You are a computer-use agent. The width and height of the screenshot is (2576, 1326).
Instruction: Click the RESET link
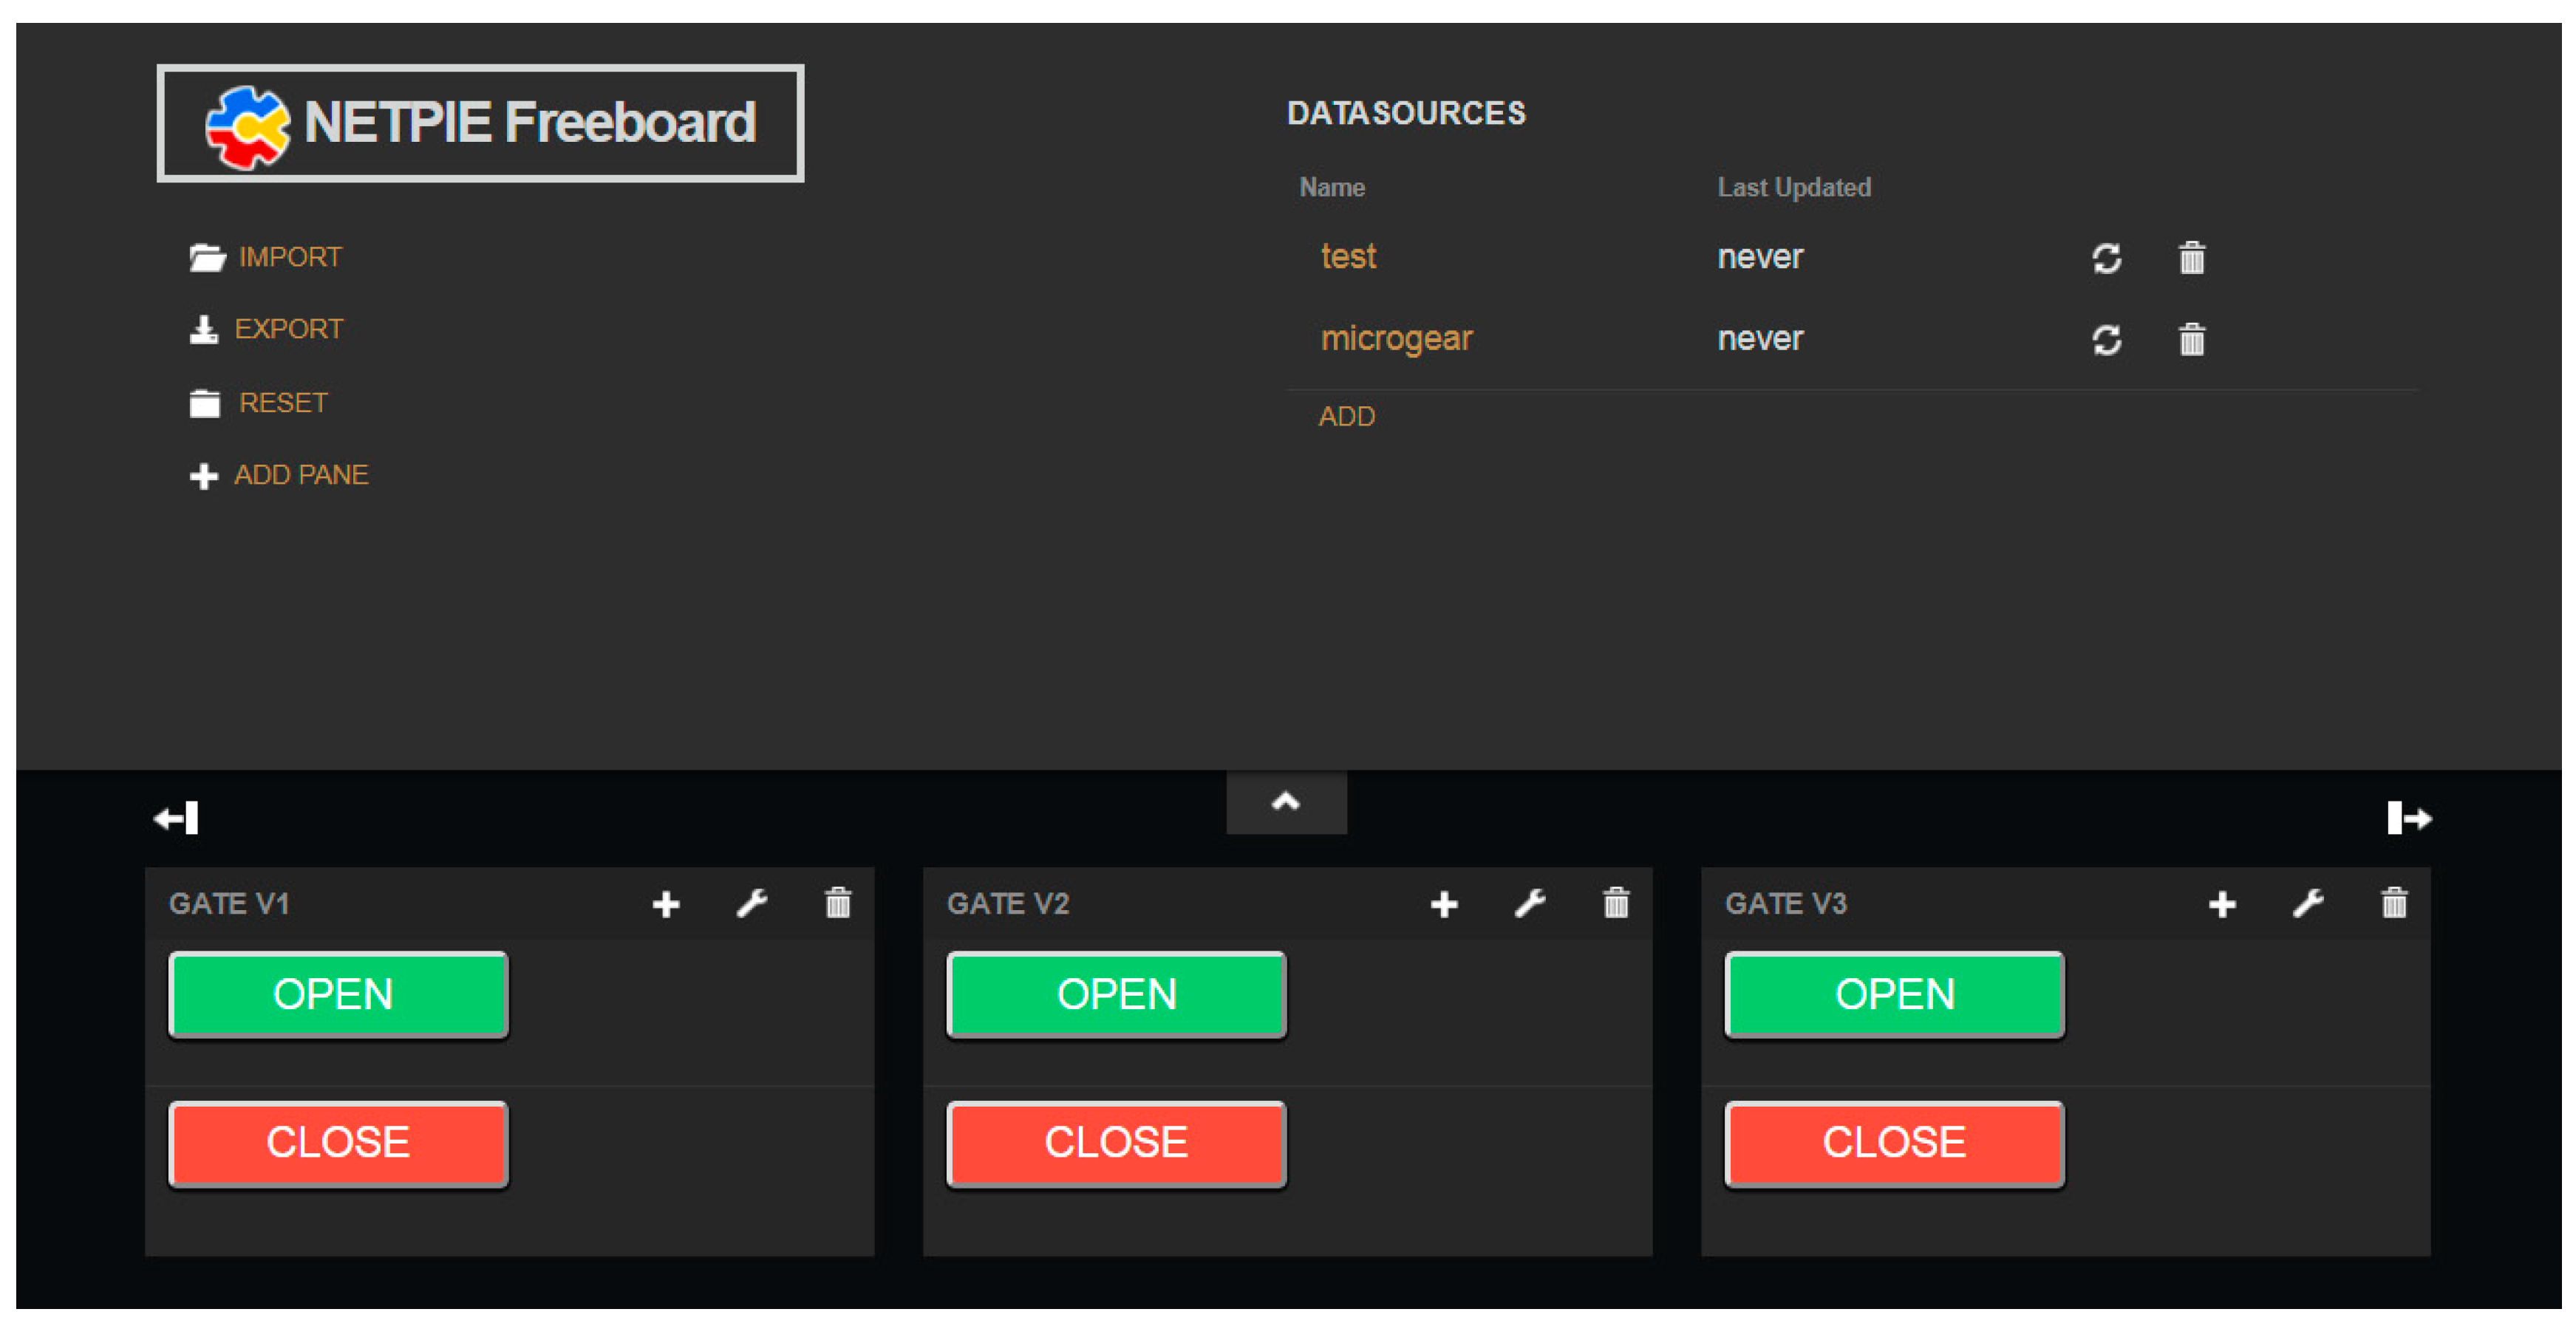pos(283,403)
